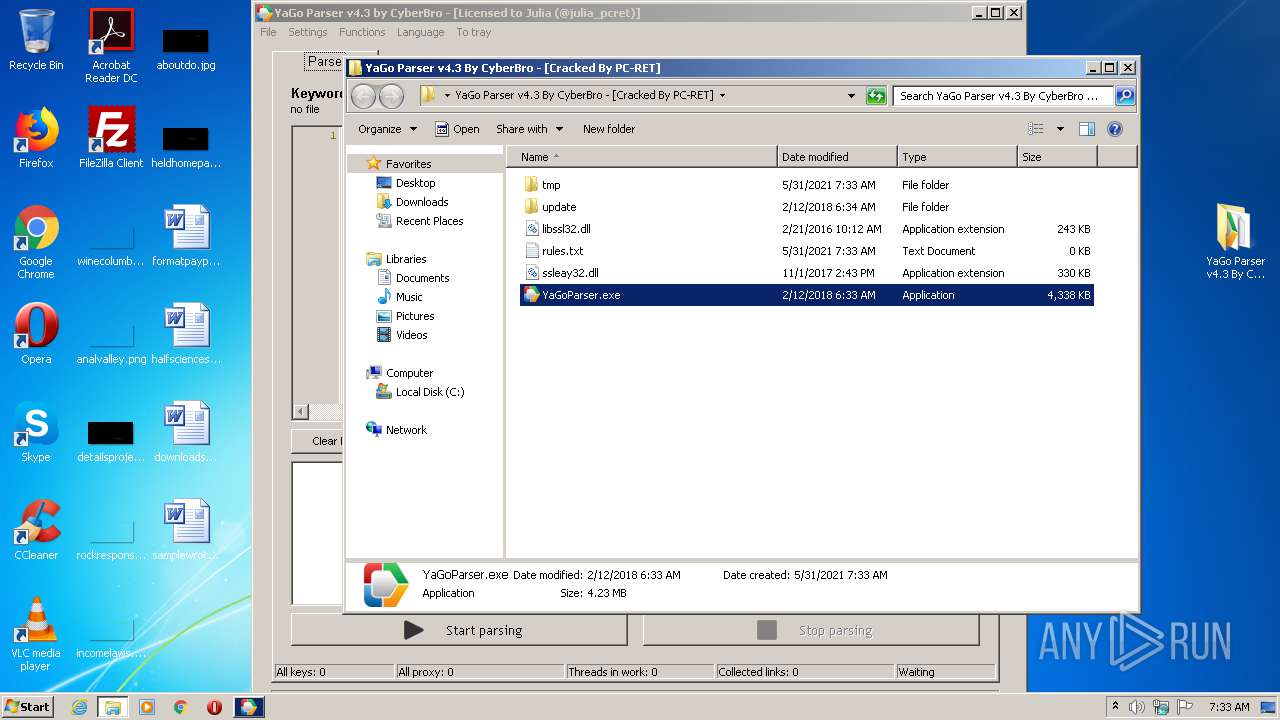
Task: Click To tray menu item
Action: (x=474, y=32)
